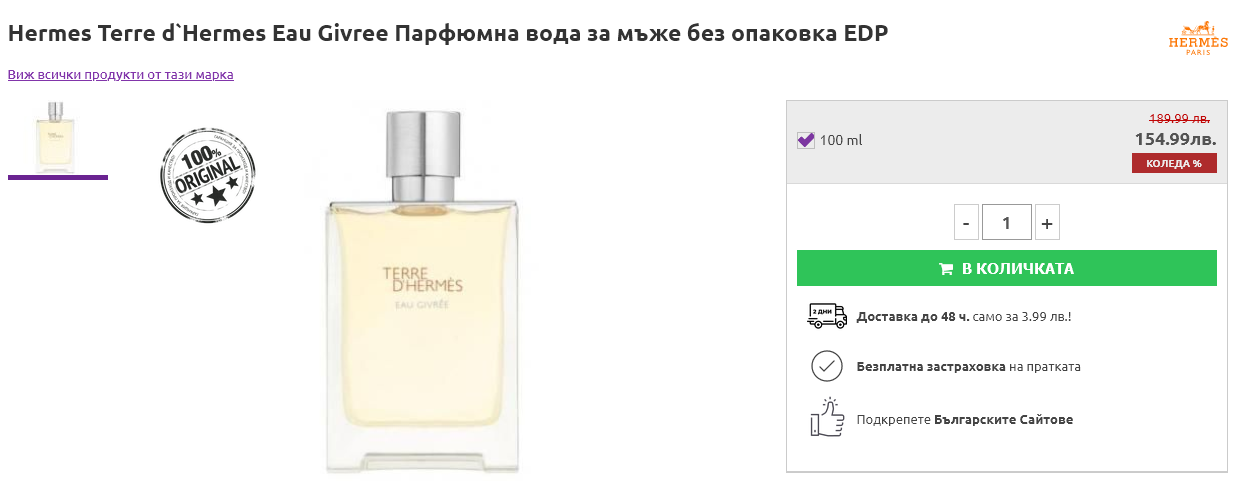Select the small bottle thumbnail image
Image resolution: width=1246 pixels, height=497 pixels.
coord(56,136)
